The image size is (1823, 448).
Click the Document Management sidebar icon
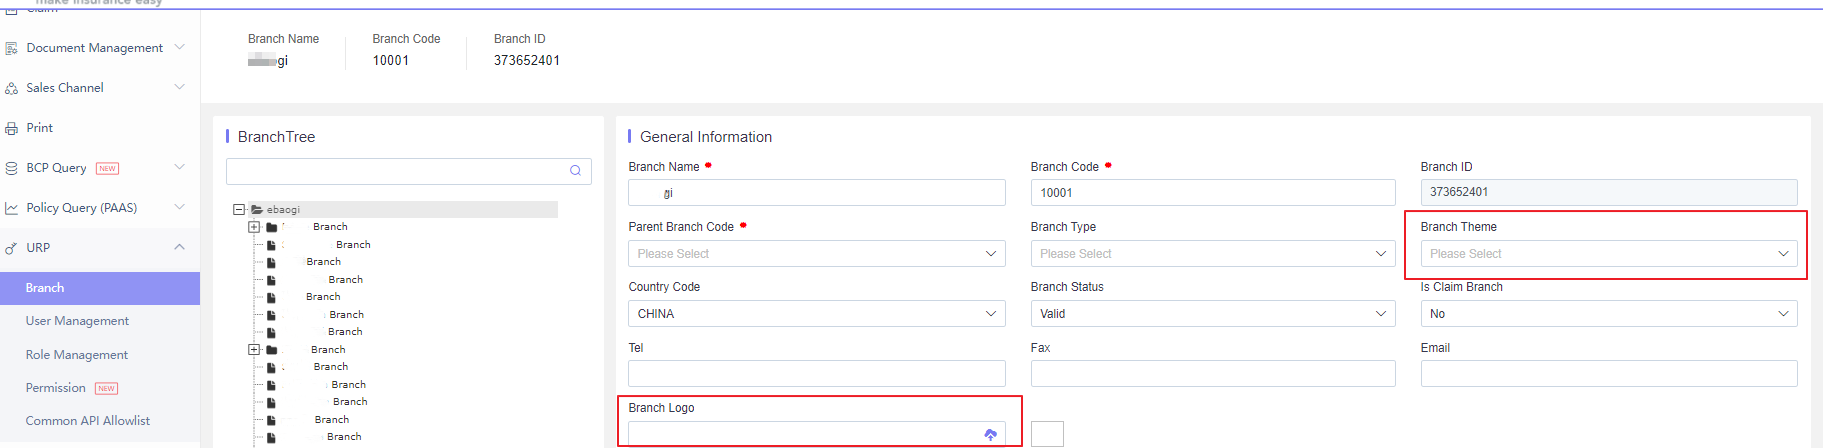(x=12, y=48)
